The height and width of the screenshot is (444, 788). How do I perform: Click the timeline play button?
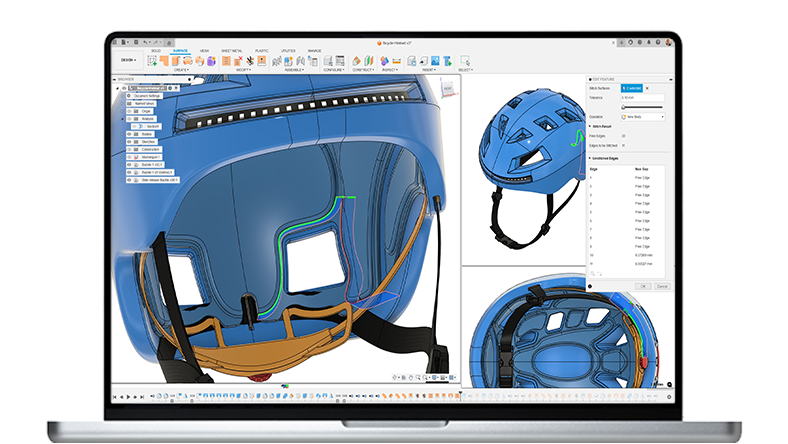[x=128, y=397]
